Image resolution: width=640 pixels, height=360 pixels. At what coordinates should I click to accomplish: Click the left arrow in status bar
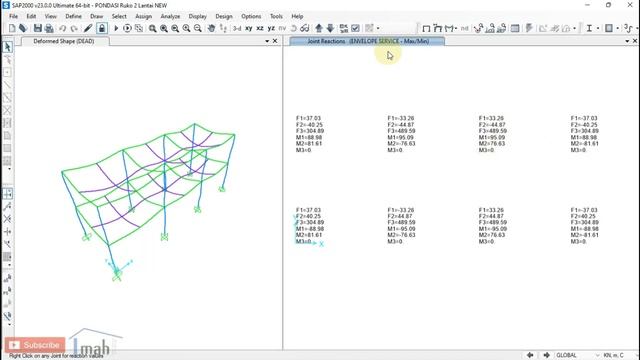[530, 355]
